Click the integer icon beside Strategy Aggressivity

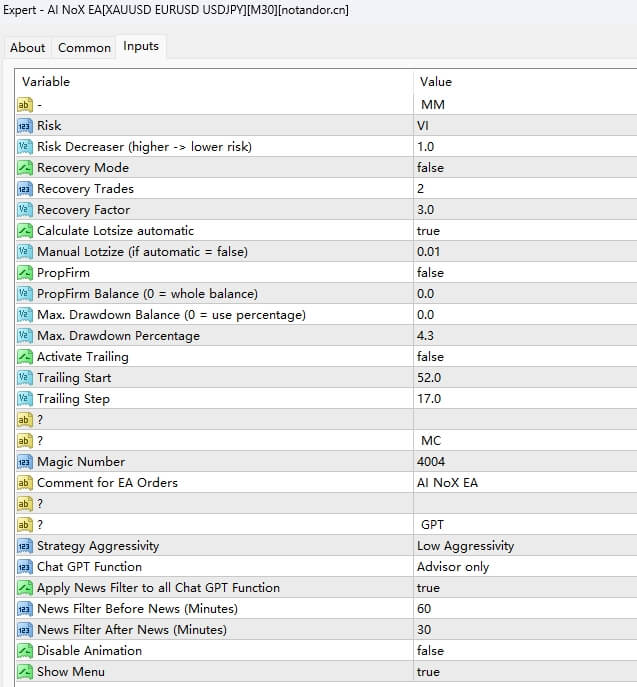pyautogui.click(x=25, y=546)
